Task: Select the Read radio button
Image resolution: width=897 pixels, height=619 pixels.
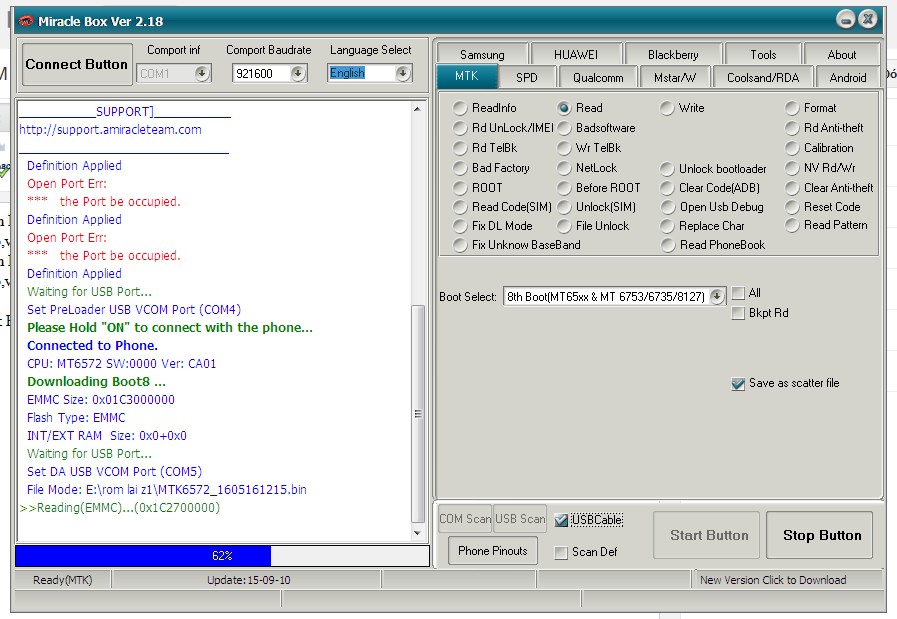Action: [x=563, y=108]
